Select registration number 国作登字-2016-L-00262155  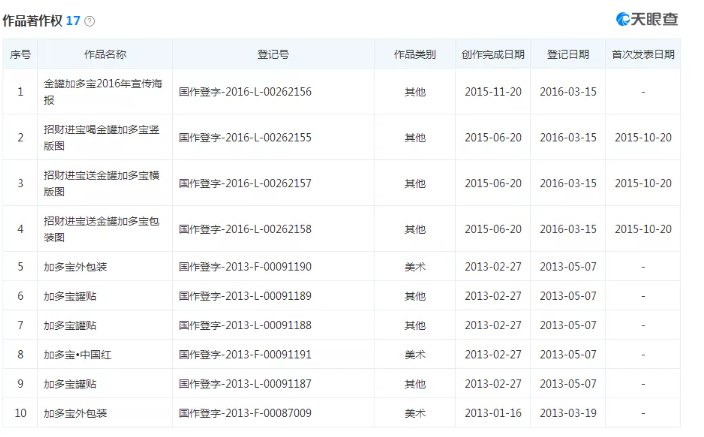pos(245,137)
